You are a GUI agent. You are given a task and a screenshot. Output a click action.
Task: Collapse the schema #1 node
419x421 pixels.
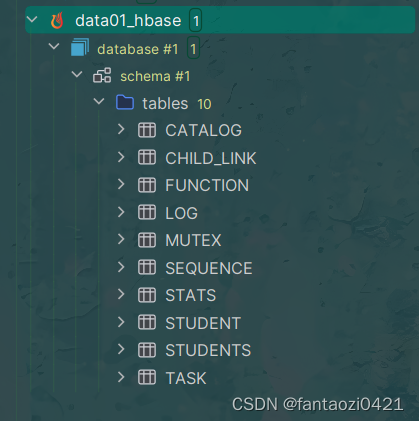[x=77, y=74]
